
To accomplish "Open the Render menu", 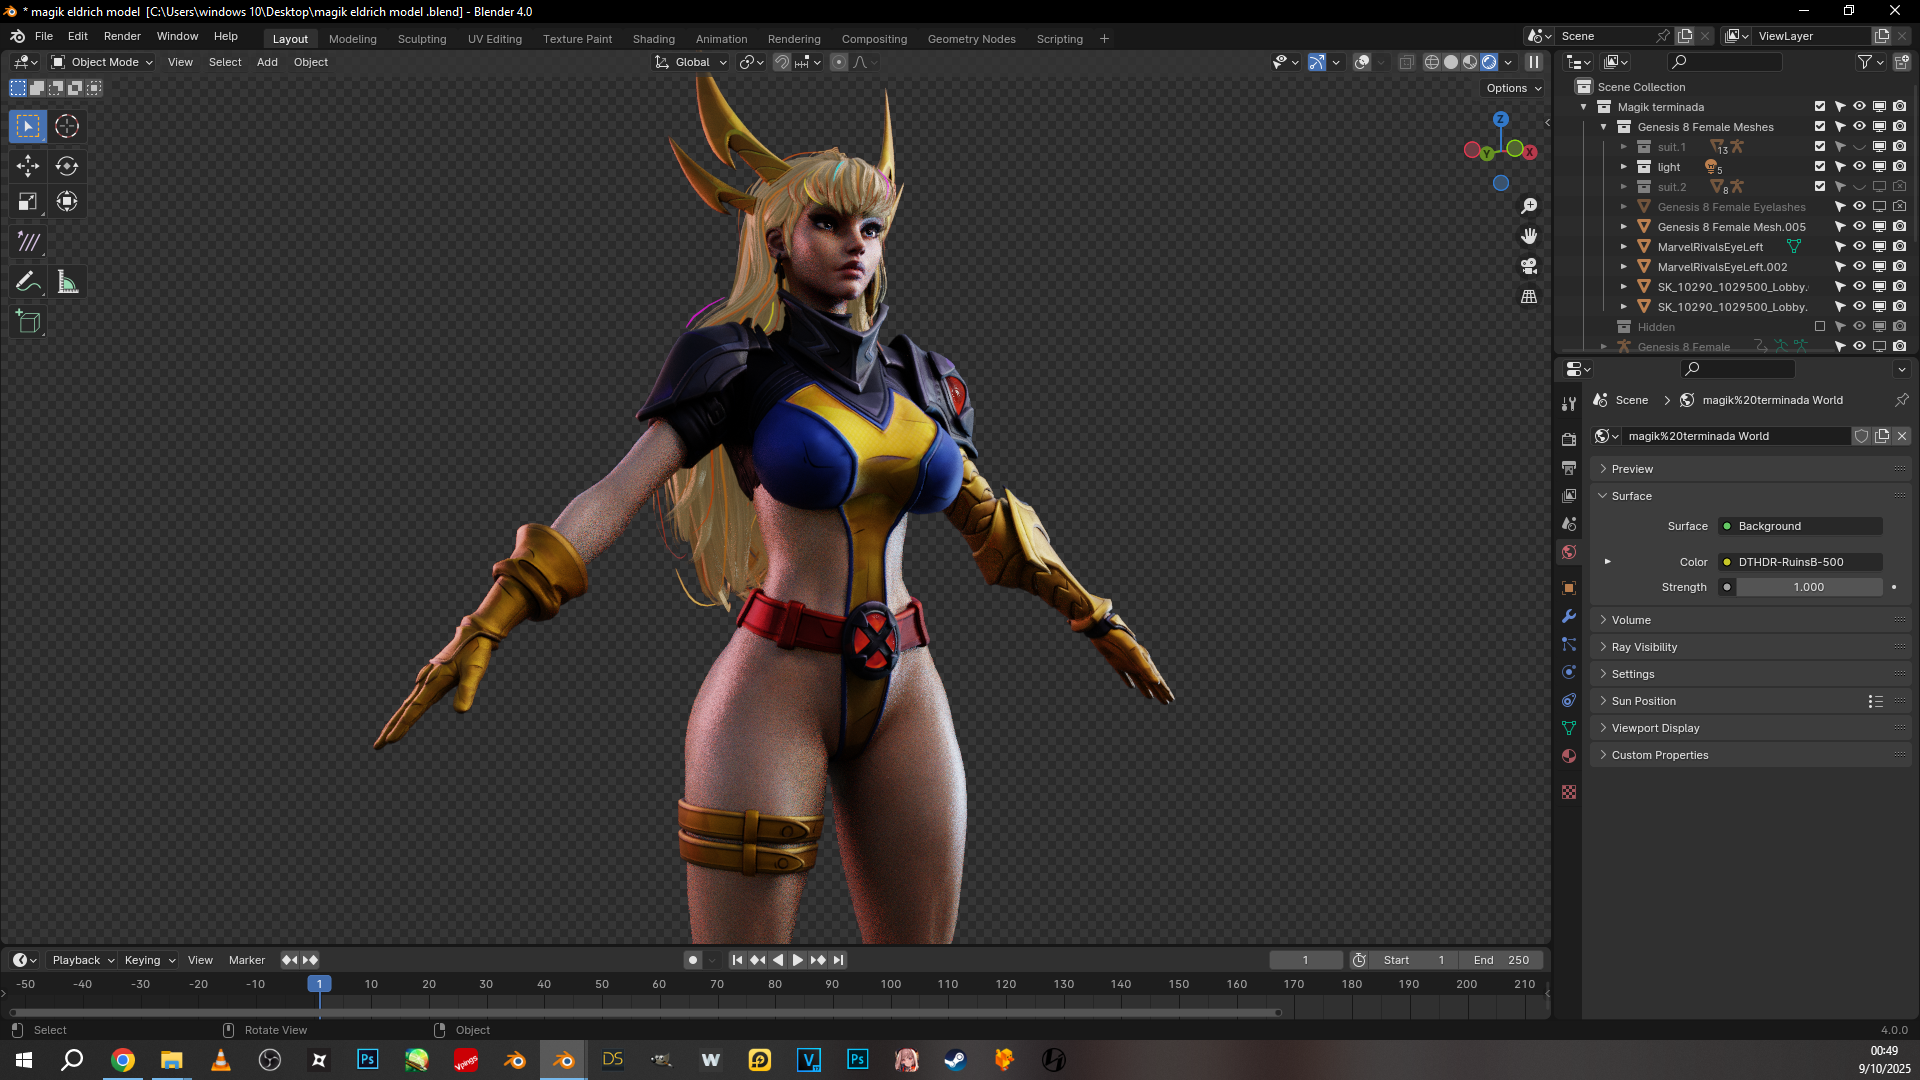I will [x=122, y=36].
